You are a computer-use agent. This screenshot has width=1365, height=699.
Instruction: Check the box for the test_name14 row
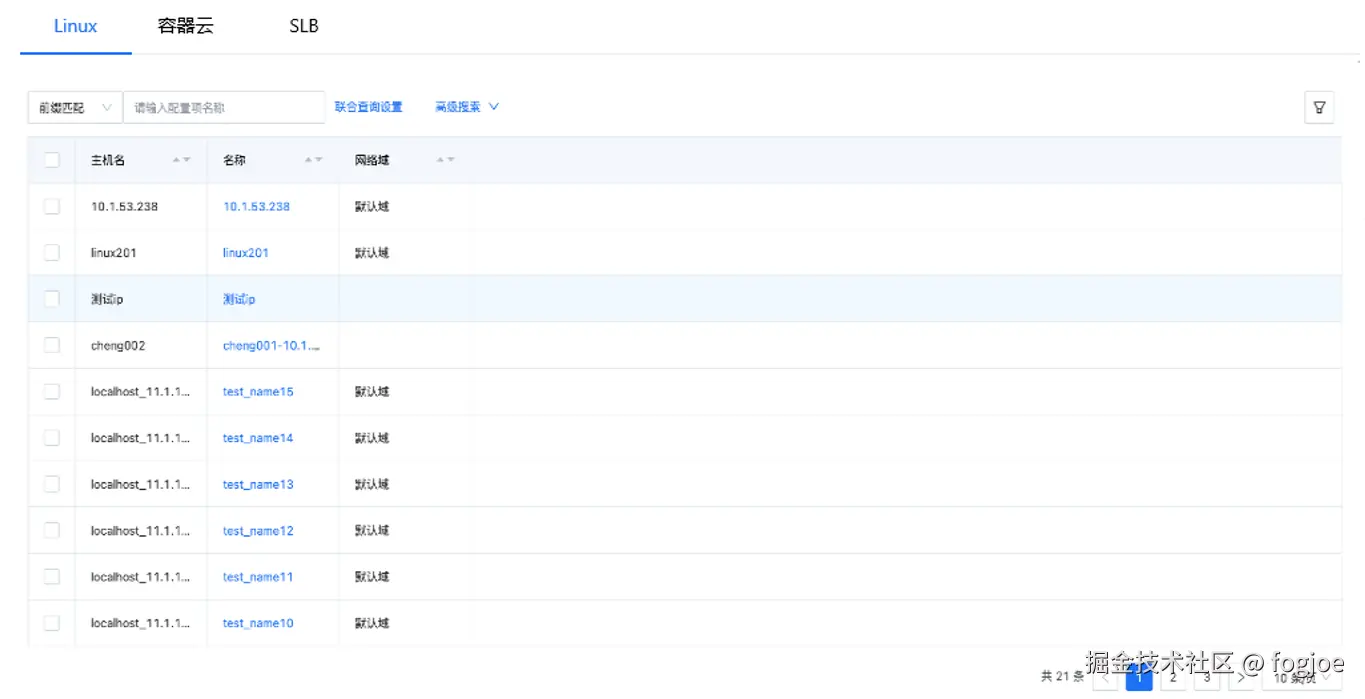click(52, 438)
